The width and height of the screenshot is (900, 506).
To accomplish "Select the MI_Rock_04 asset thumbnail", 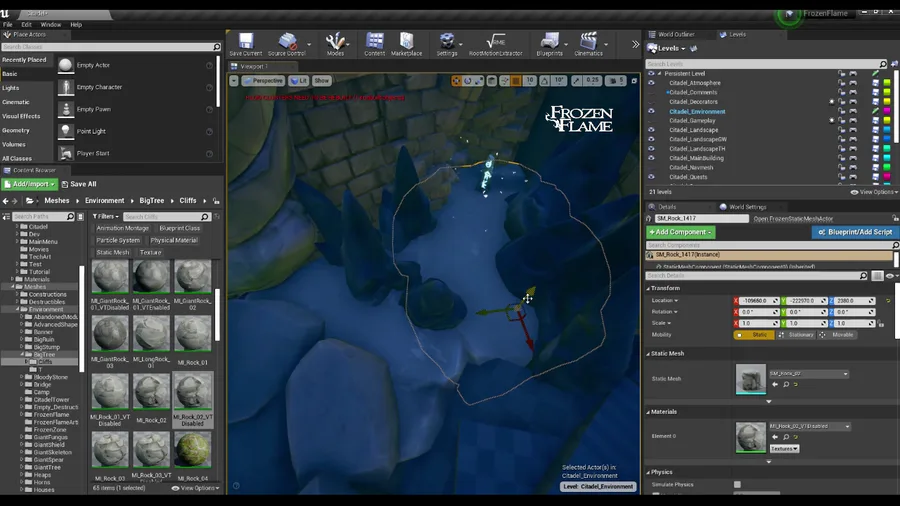I will coord(193,449).
